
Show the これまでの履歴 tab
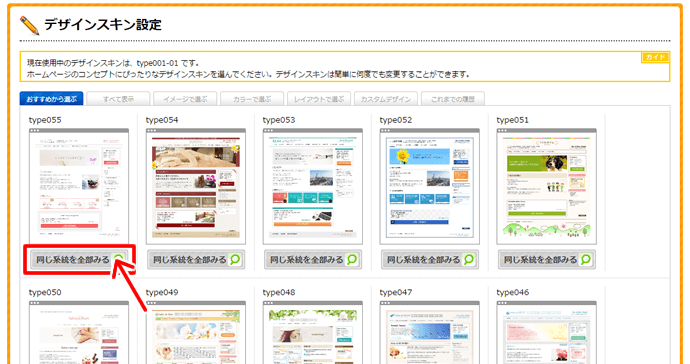[x=453, y=99]
